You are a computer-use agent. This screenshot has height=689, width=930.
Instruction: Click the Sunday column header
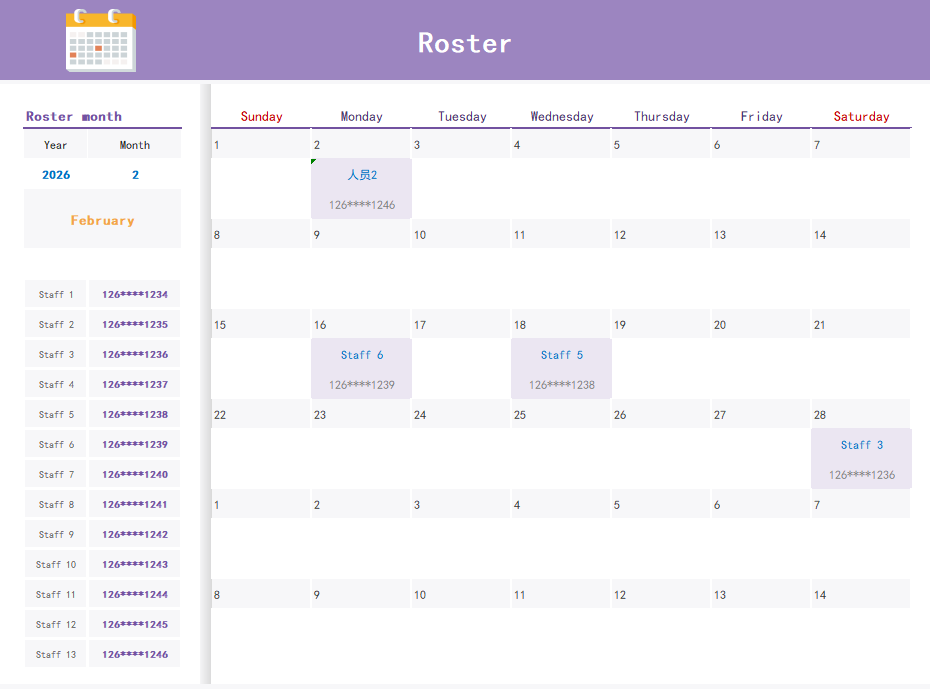pyautogui.click(x=261, y=117)
